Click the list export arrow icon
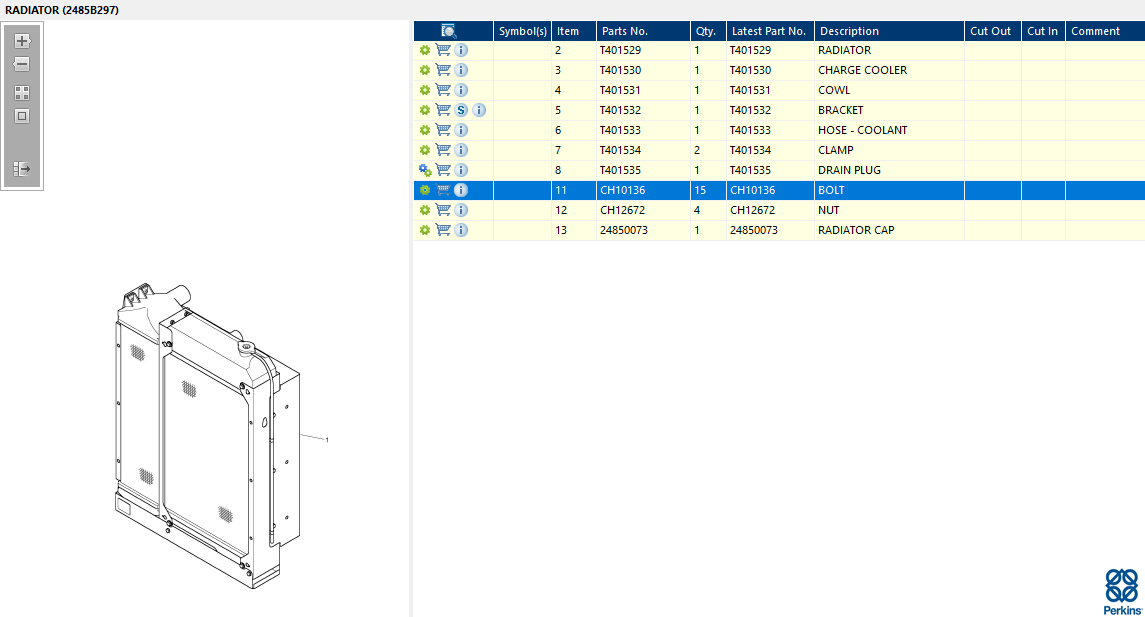 point(22,170)
